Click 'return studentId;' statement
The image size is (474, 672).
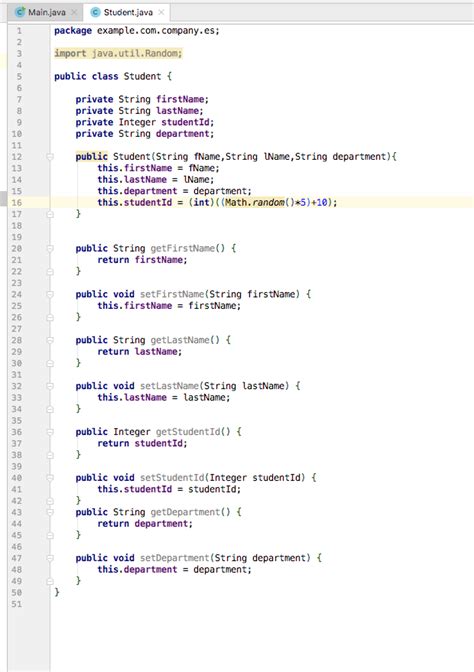click(x=142, y=444)
